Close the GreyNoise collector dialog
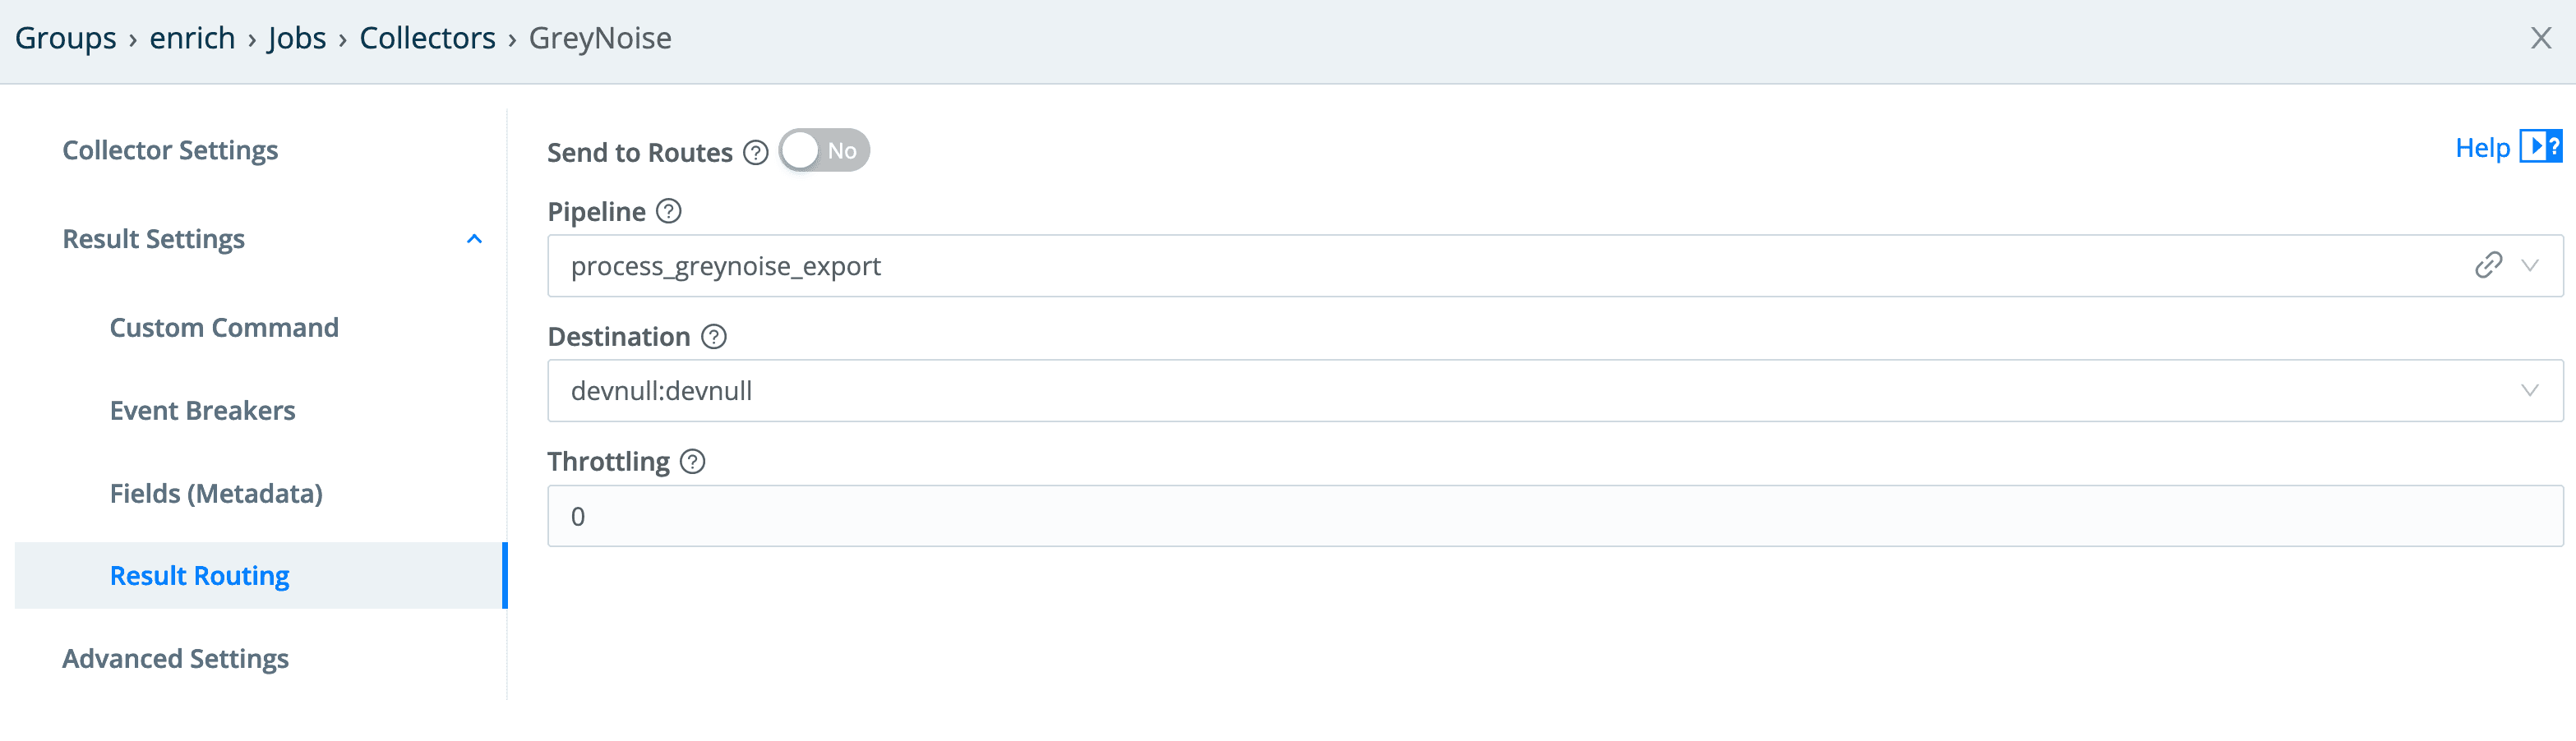Screen dimensions: 2576x741 coord(2541,38)
